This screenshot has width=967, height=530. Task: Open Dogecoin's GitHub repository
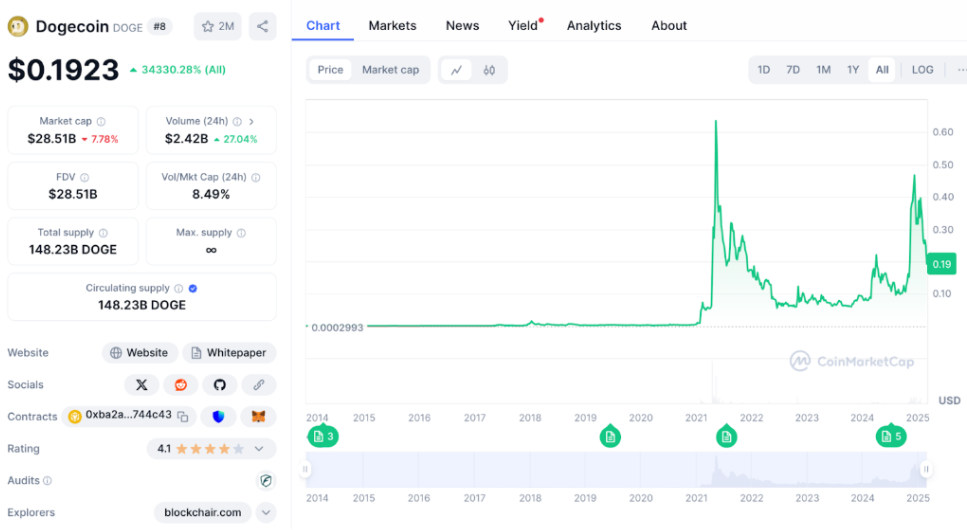tap(220, 385)
